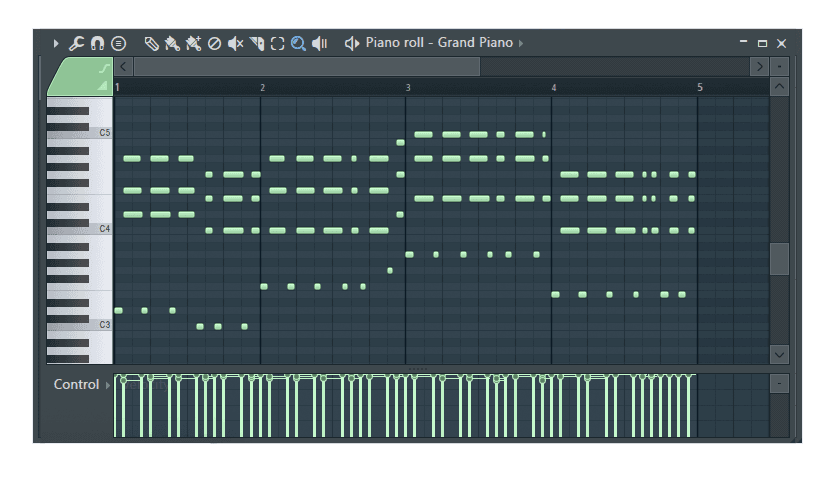
Task: Select the Mute tool
Action: pyautogui.click(x=235, y=43)
